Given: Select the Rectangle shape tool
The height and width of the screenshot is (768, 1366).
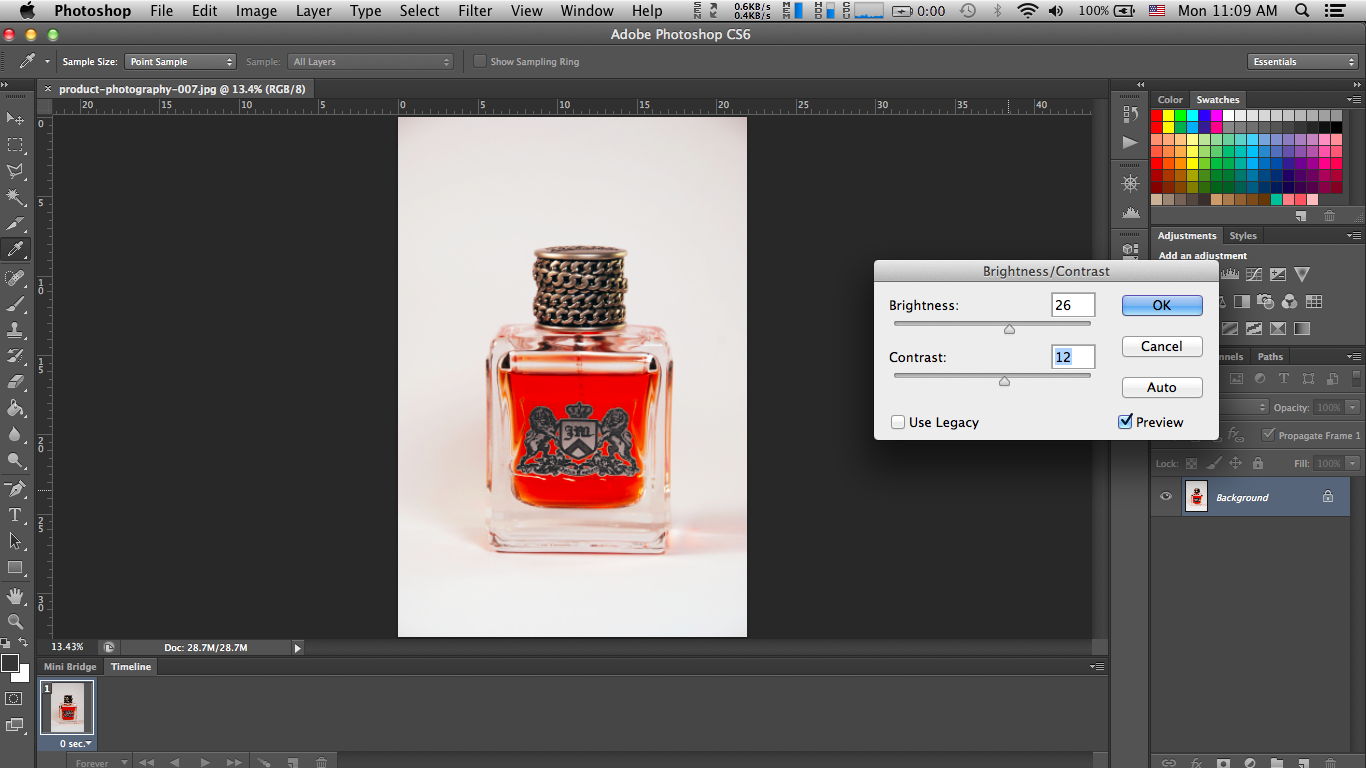Looking at the screenshot, I should tap(15, 567).
